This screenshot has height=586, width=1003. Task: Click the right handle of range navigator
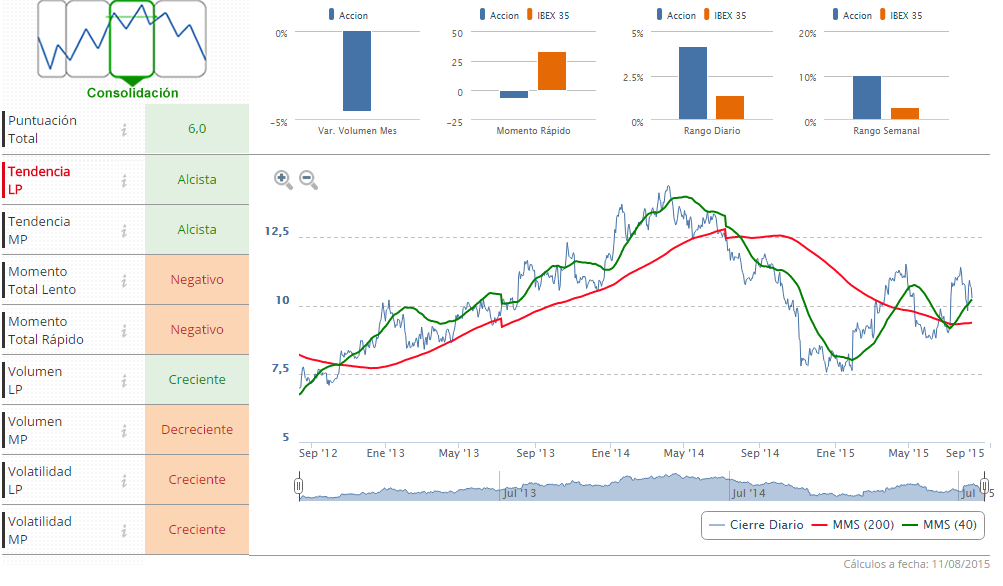coord(984,486)
